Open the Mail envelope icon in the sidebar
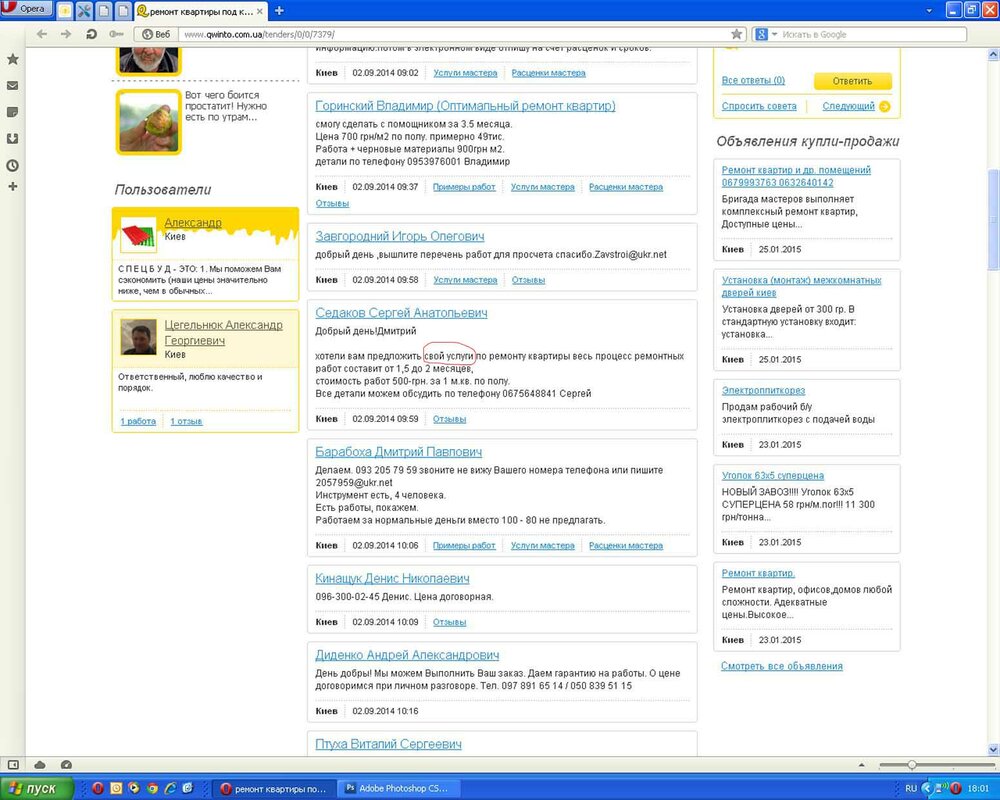Image resolution: width=1000 pixels, height=800 pixels. tap(13, 85)
